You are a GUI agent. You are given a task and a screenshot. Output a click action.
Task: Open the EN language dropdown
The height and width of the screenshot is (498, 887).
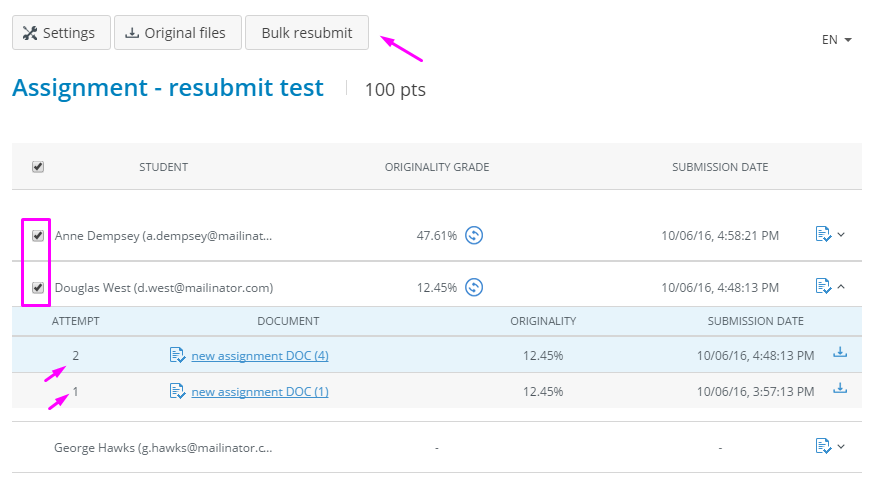tap(837, 40)
